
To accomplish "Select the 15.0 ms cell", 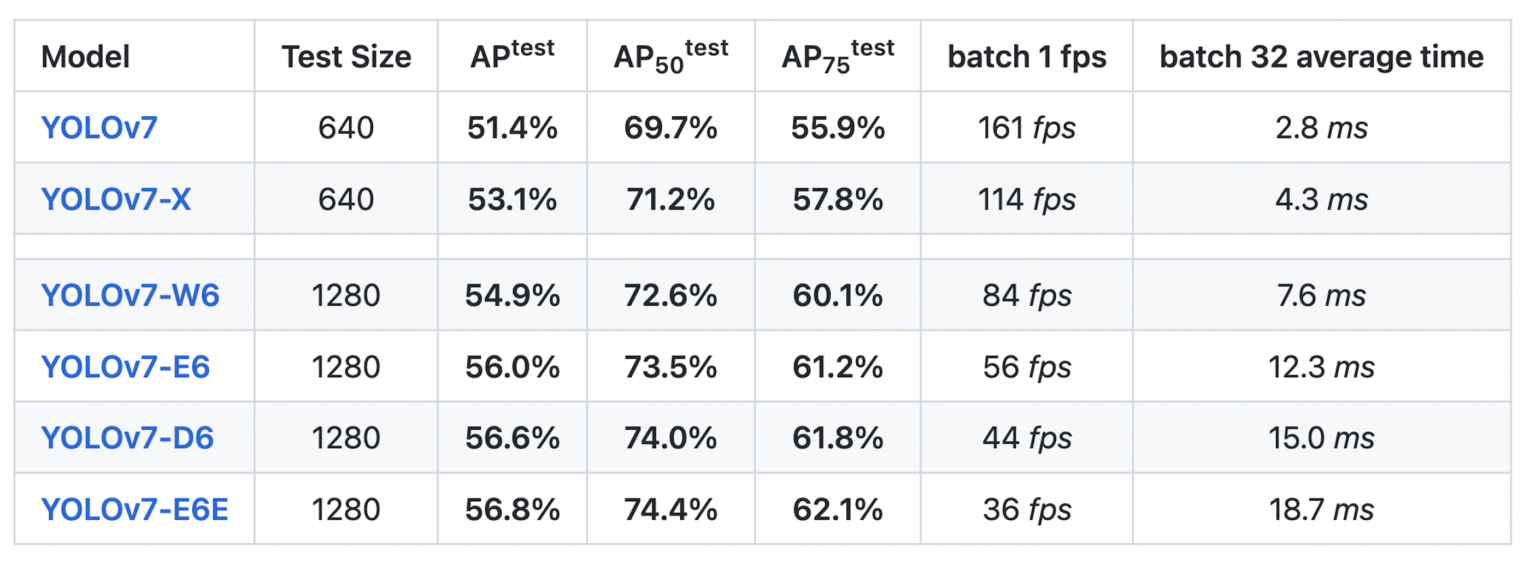I will click(x=1321, y=438).
